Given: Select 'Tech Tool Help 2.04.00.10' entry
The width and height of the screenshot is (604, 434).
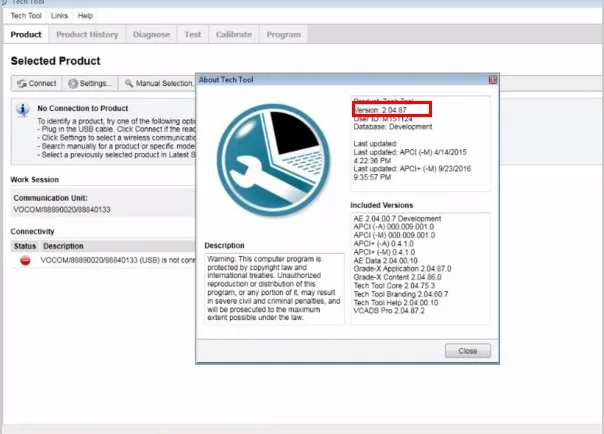Looking at the screenshot, I should pos(396,303).
